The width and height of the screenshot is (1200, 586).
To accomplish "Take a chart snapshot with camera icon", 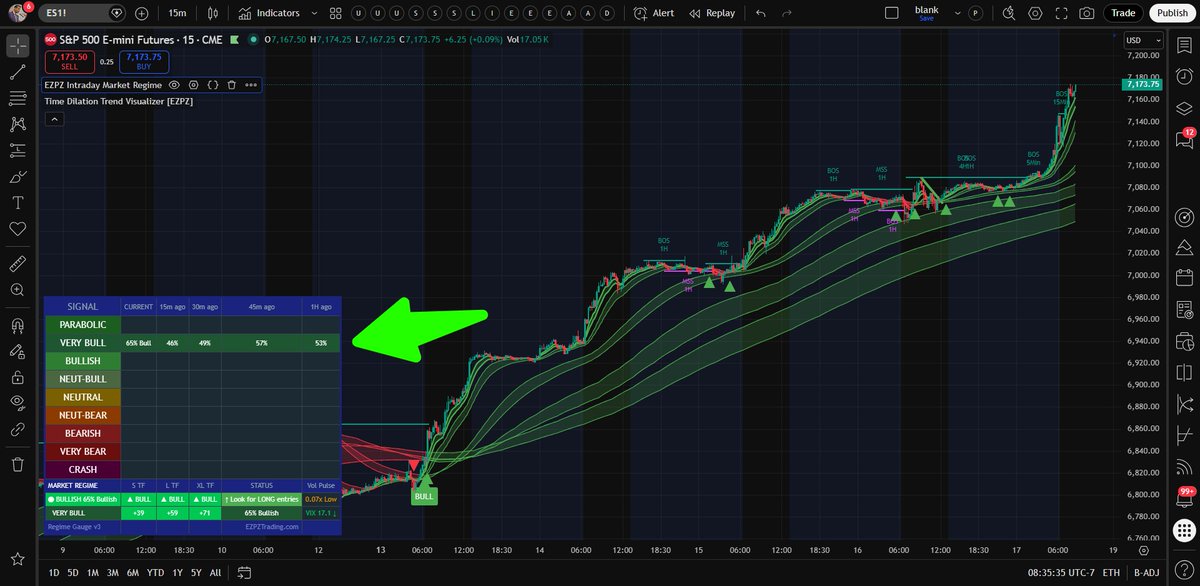I will [x=1086, y=13].
